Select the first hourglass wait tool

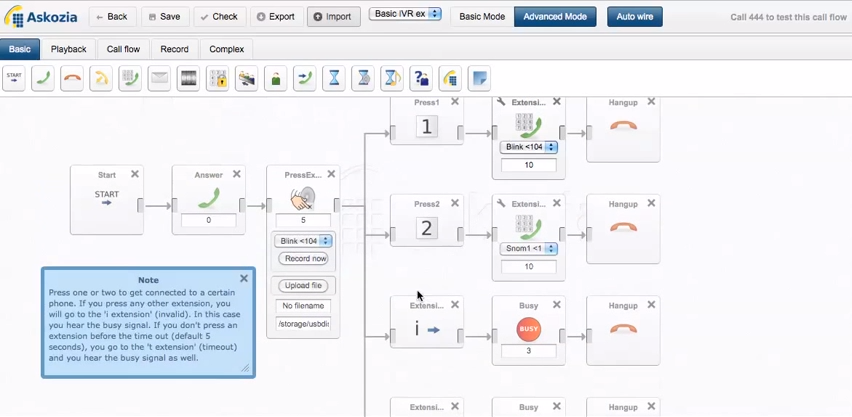334,79
